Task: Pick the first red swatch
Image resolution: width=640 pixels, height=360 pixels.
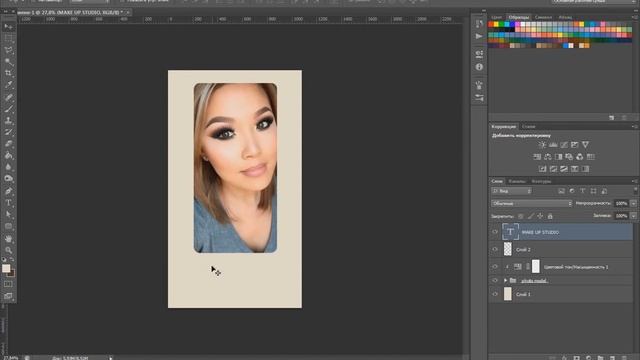Action: pos(491,24)
